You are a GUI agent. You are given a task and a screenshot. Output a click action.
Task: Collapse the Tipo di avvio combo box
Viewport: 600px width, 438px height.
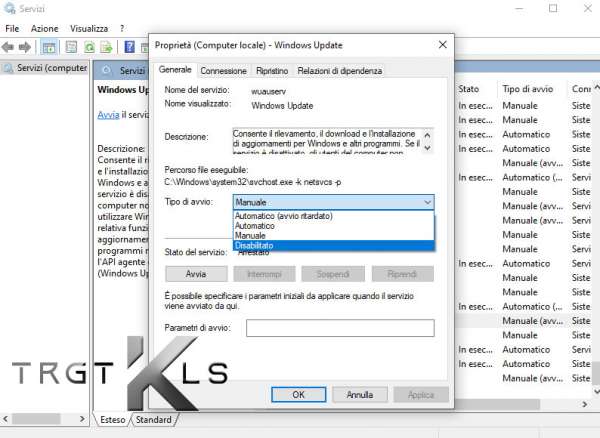[426, 202]
